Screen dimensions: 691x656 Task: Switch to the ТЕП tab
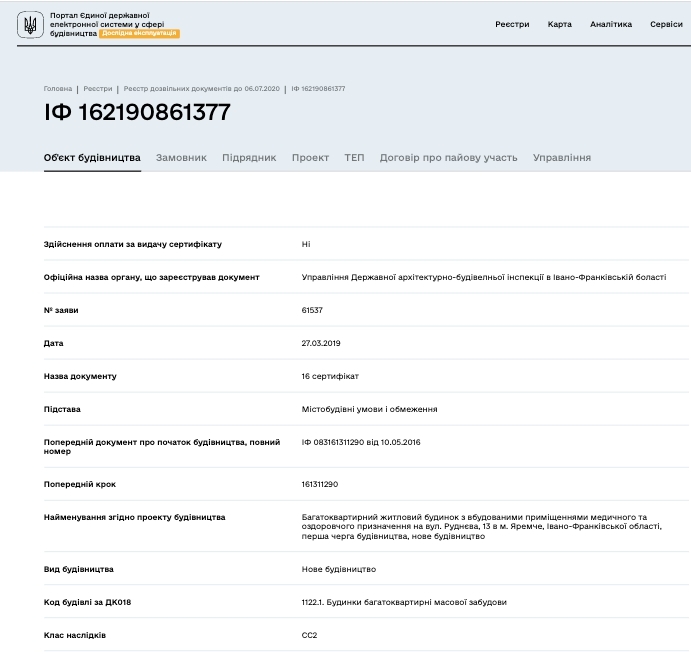[354, 158]
